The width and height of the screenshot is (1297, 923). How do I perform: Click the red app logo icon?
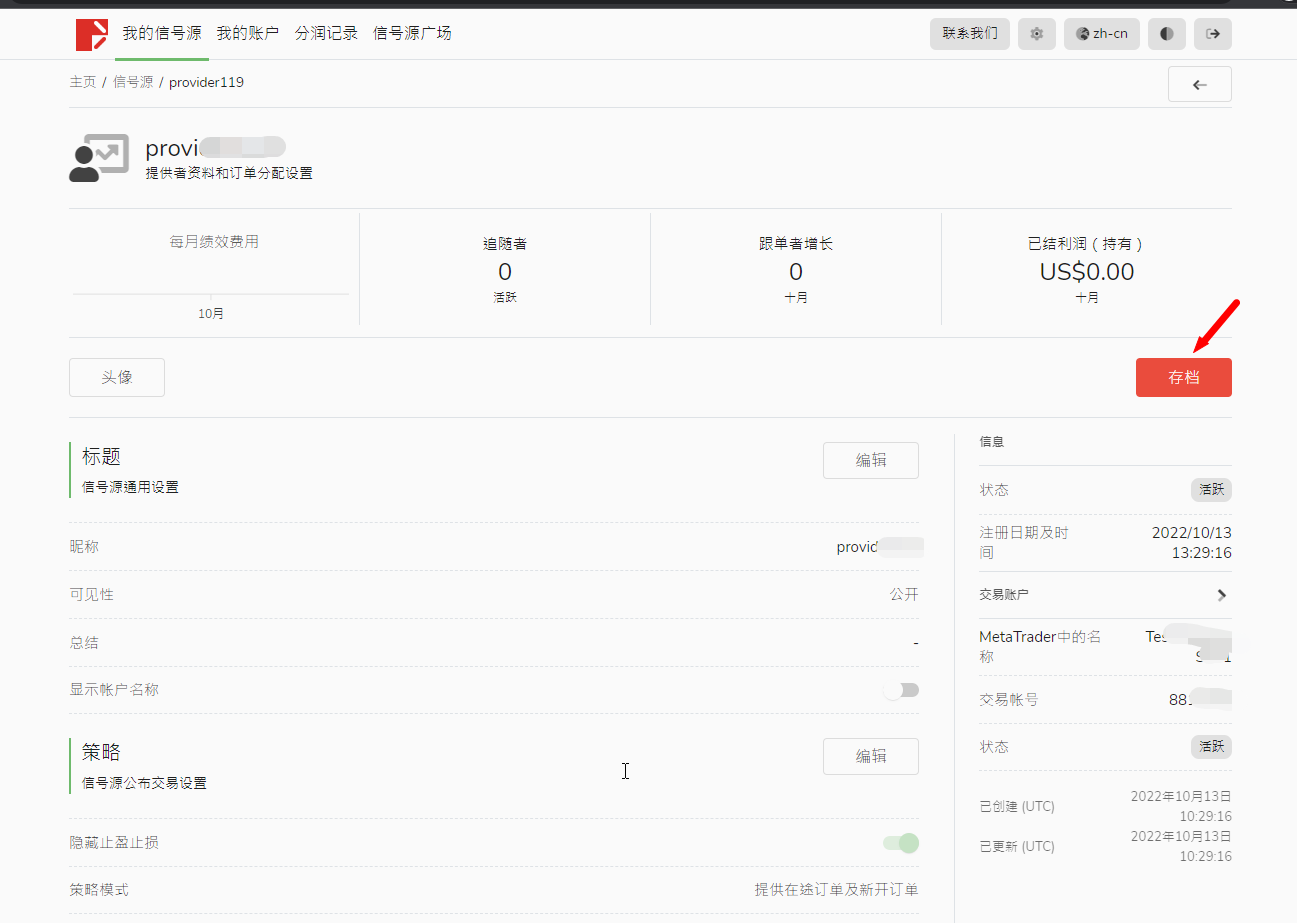click(91, 34)
